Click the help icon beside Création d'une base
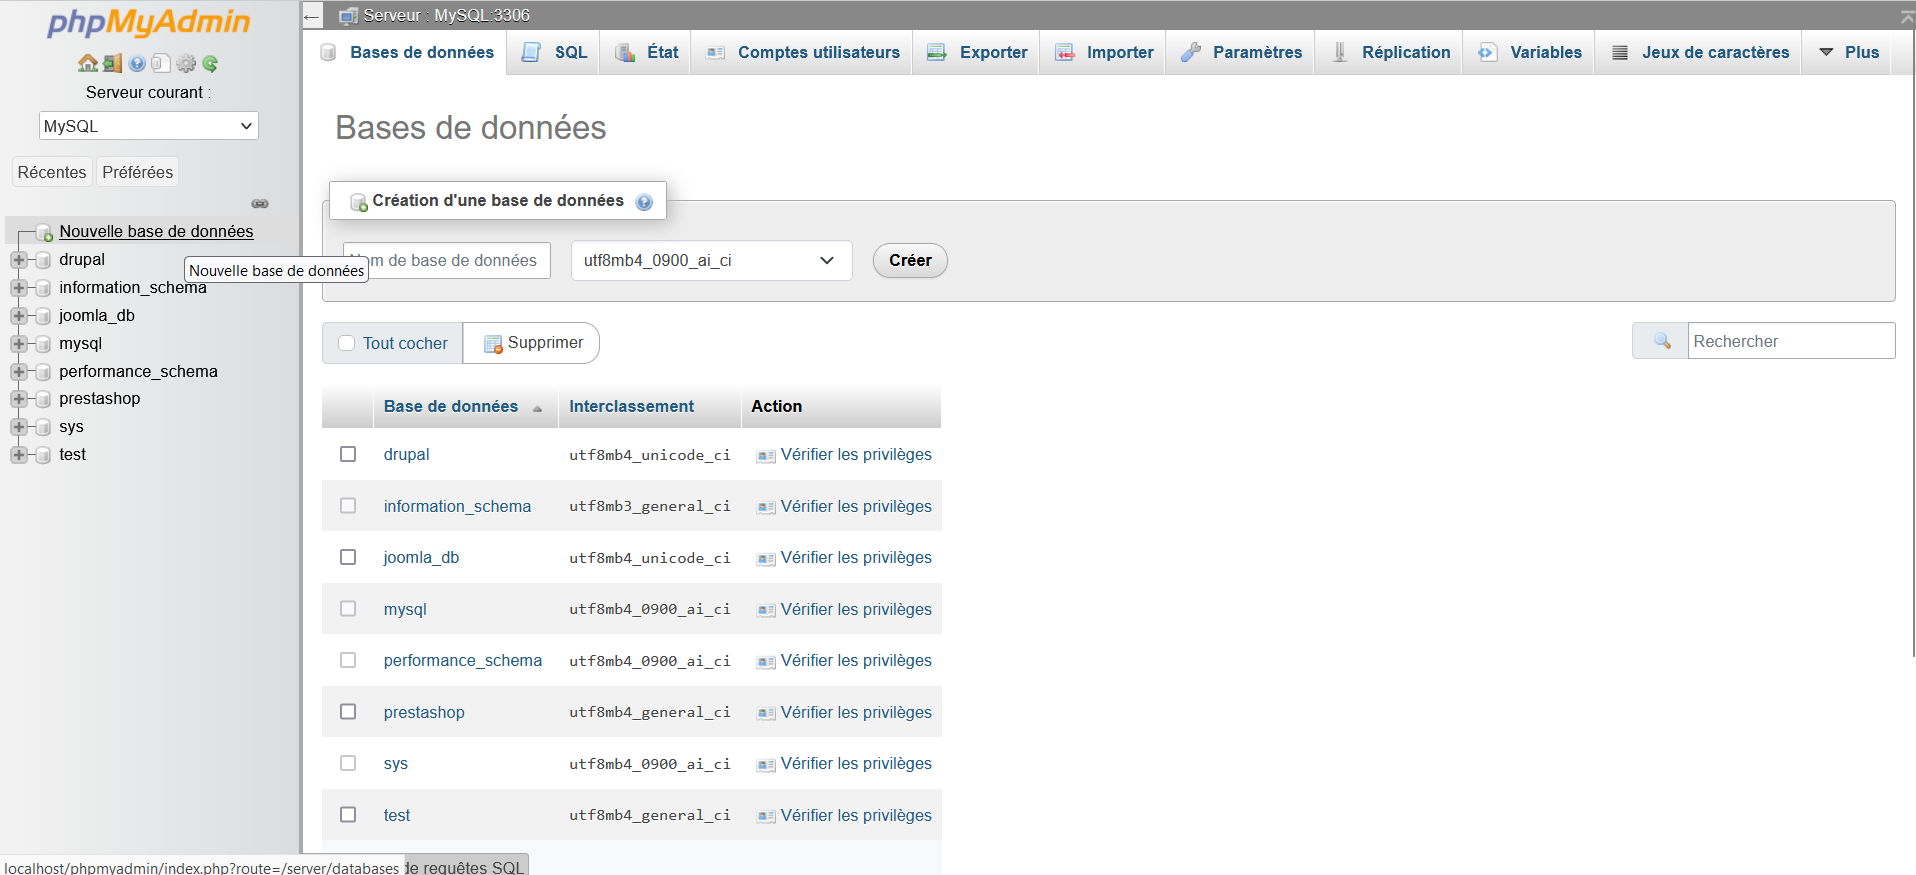The image size is (1916, 875). point(644,202)
